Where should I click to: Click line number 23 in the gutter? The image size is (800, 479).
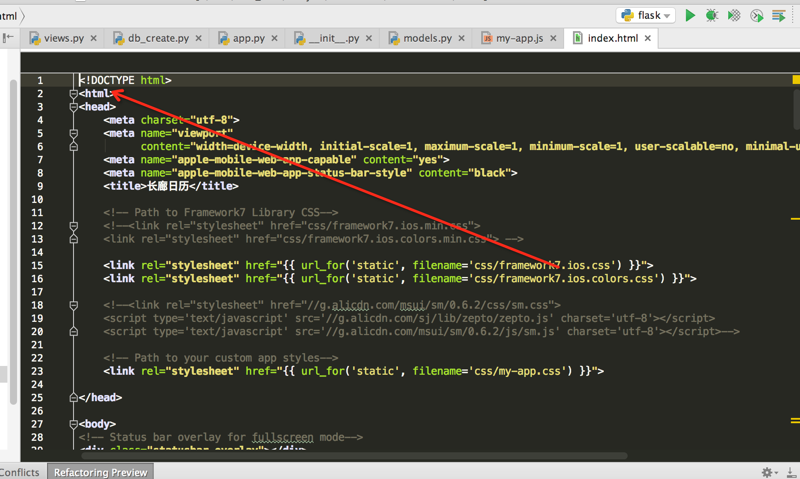[x=37, y=371]
